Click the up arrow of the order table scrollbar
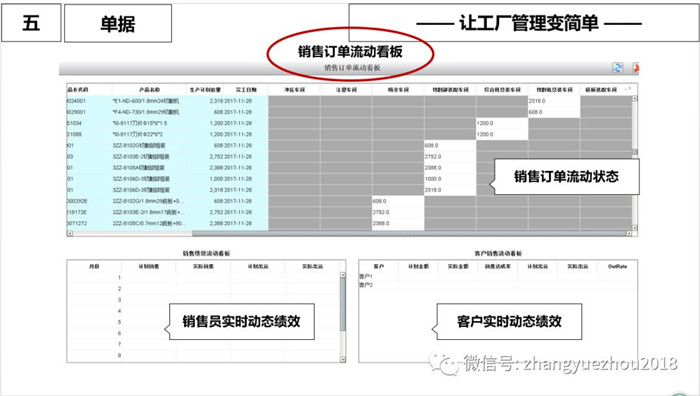 [x=634, y=98]
